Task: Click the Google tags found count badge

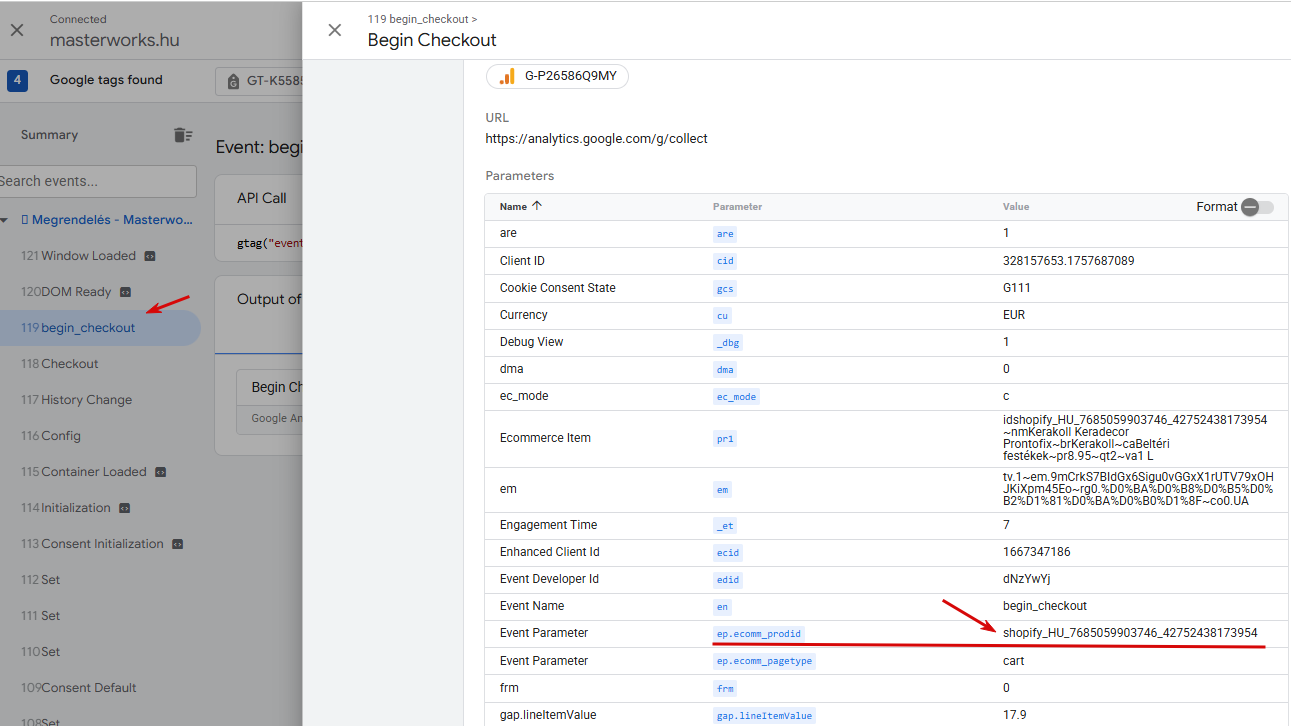Action: 17,81
